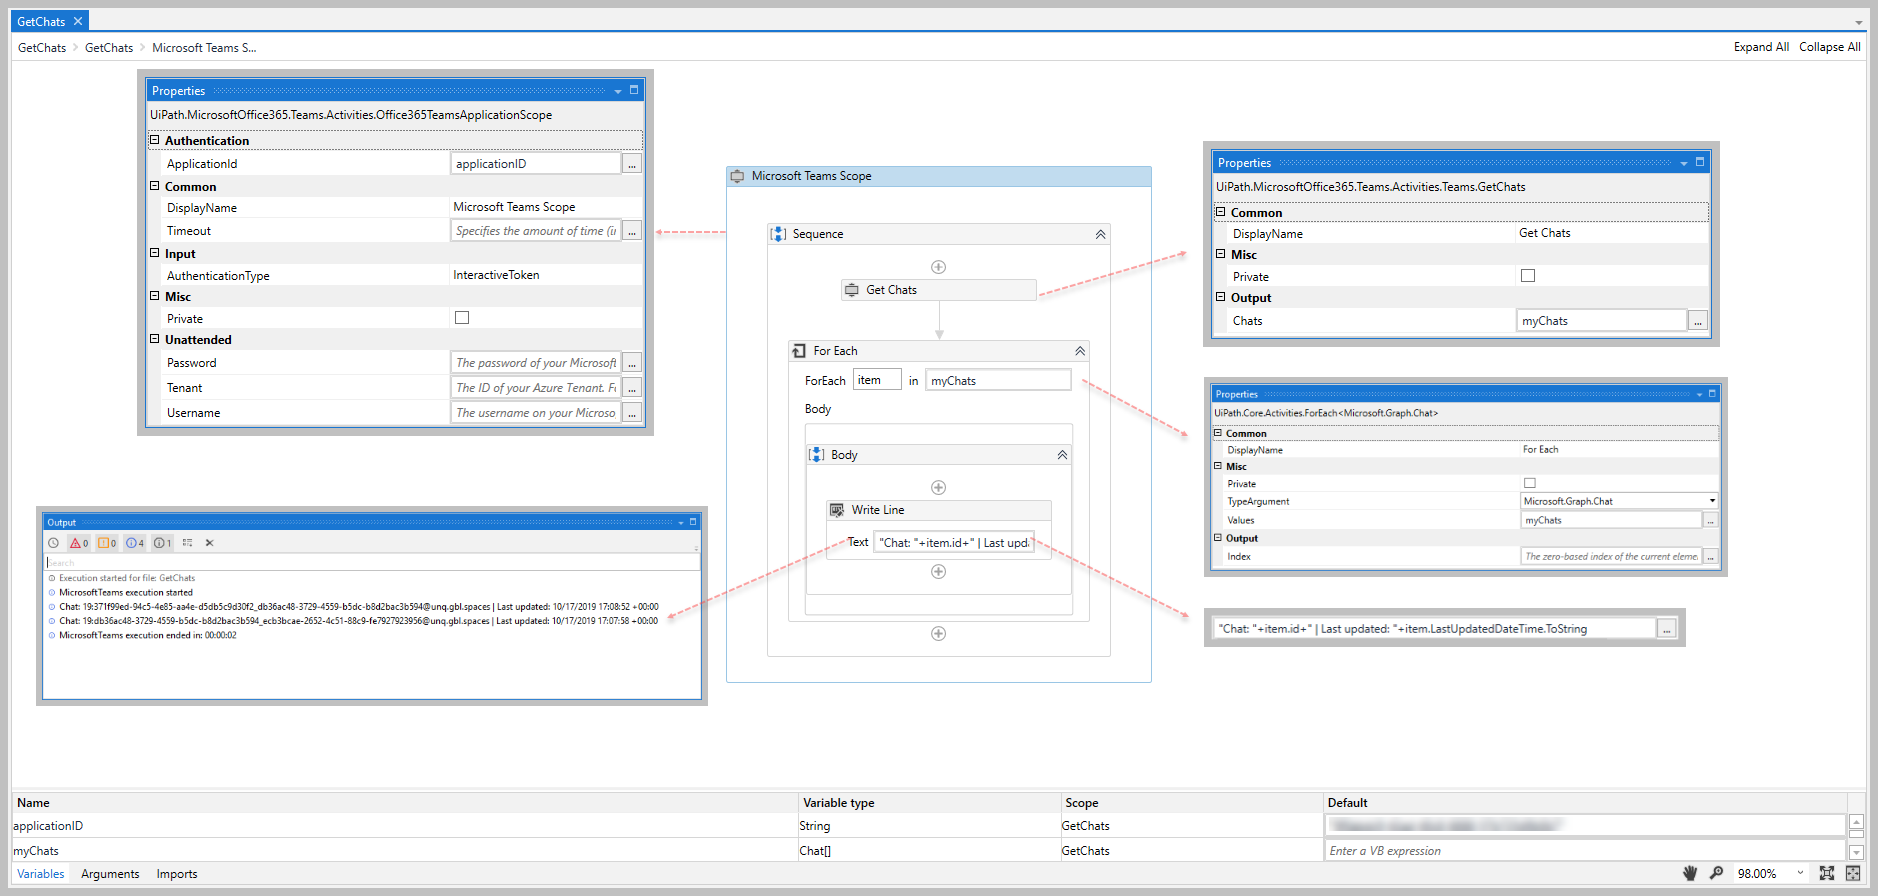Click Expand All
The width and height of the screenshot is (1878, 896).
pos(1761,47)
